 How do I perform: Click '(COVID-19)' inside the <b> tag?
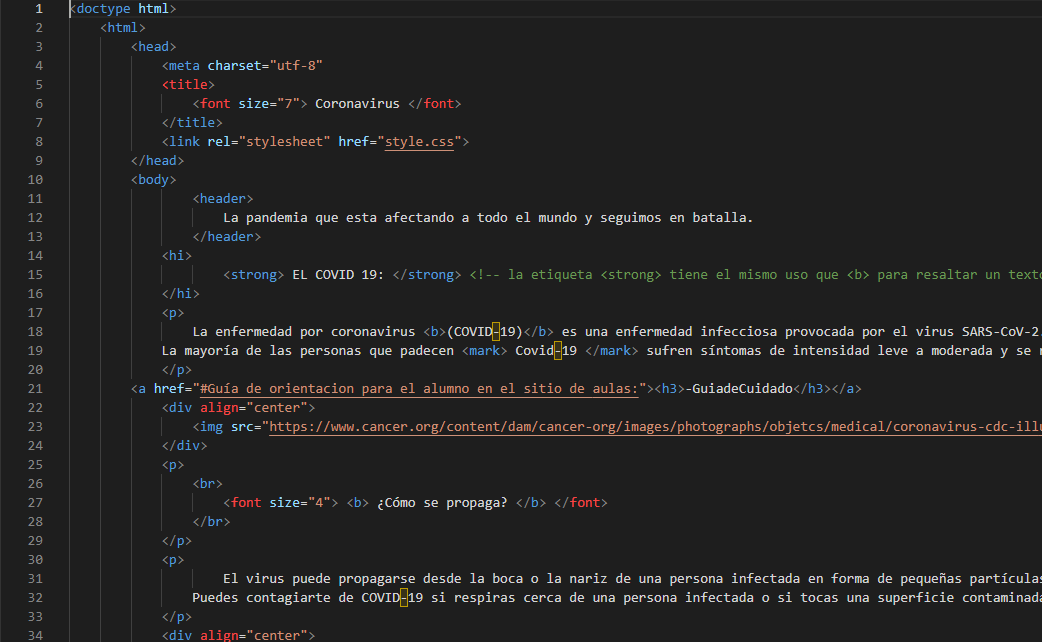point(484,332)
